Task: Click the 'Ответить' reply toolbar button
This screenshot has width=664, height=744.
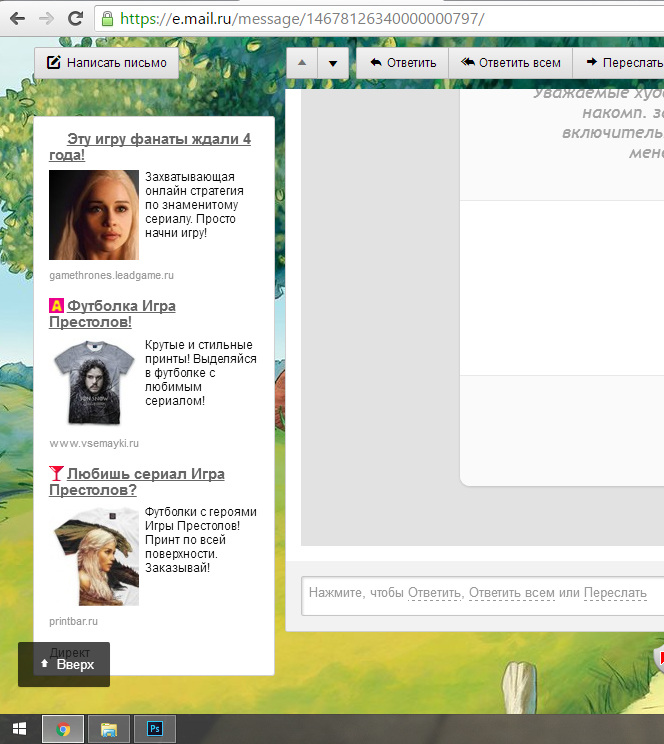Action: coord(402,63)
